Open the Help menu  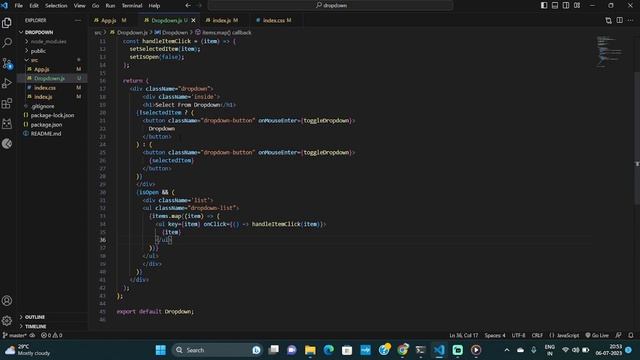tap(154, 6)
